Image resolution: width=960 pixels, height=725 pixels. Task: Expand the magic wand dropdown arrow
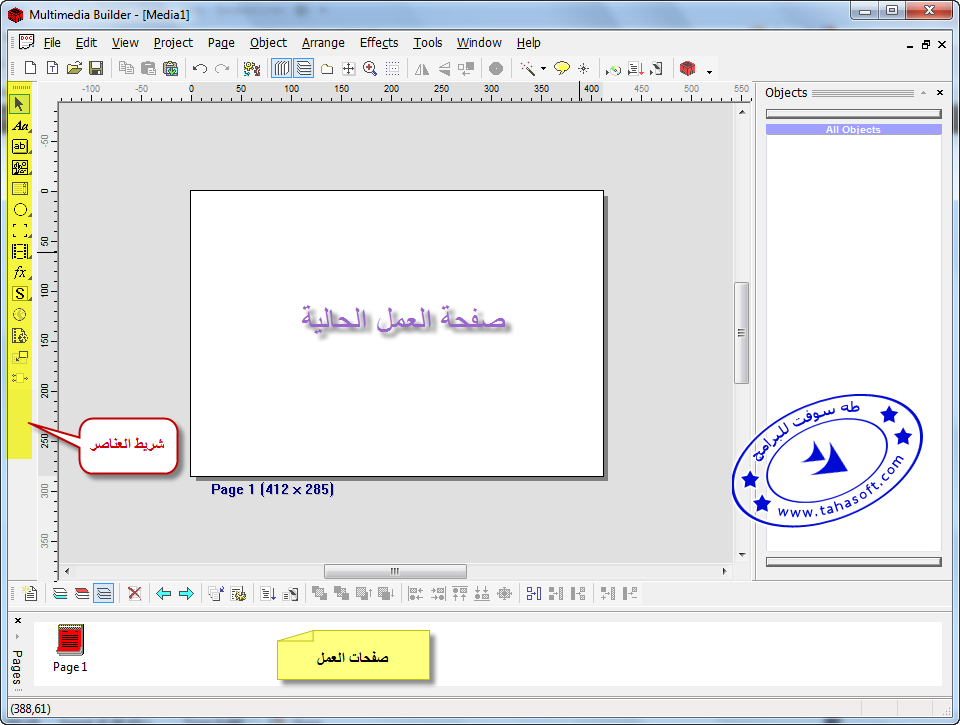pos(543,69)
